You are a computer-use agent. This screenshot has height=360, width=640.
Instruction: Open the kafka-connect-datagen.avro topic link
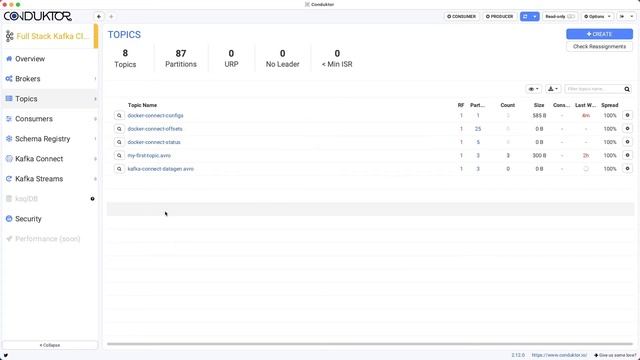coord(160,169)
